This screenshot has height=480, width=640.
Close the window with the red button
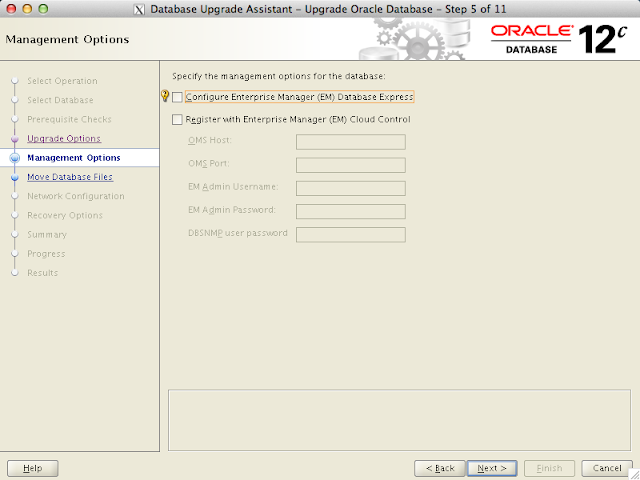click(x=11, y=9)
